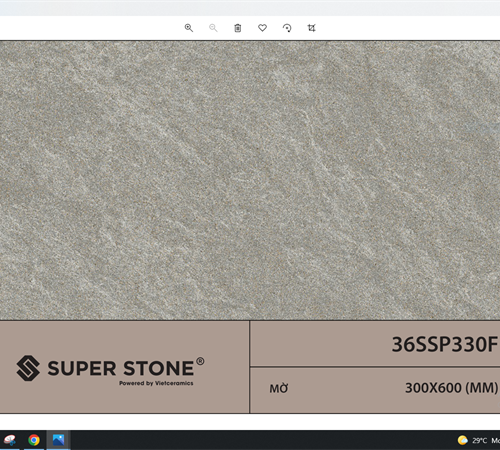Screen dimensions: 500x450
Task: Click the Powered by Vietceramics caption
Action: tap(156, 383)
